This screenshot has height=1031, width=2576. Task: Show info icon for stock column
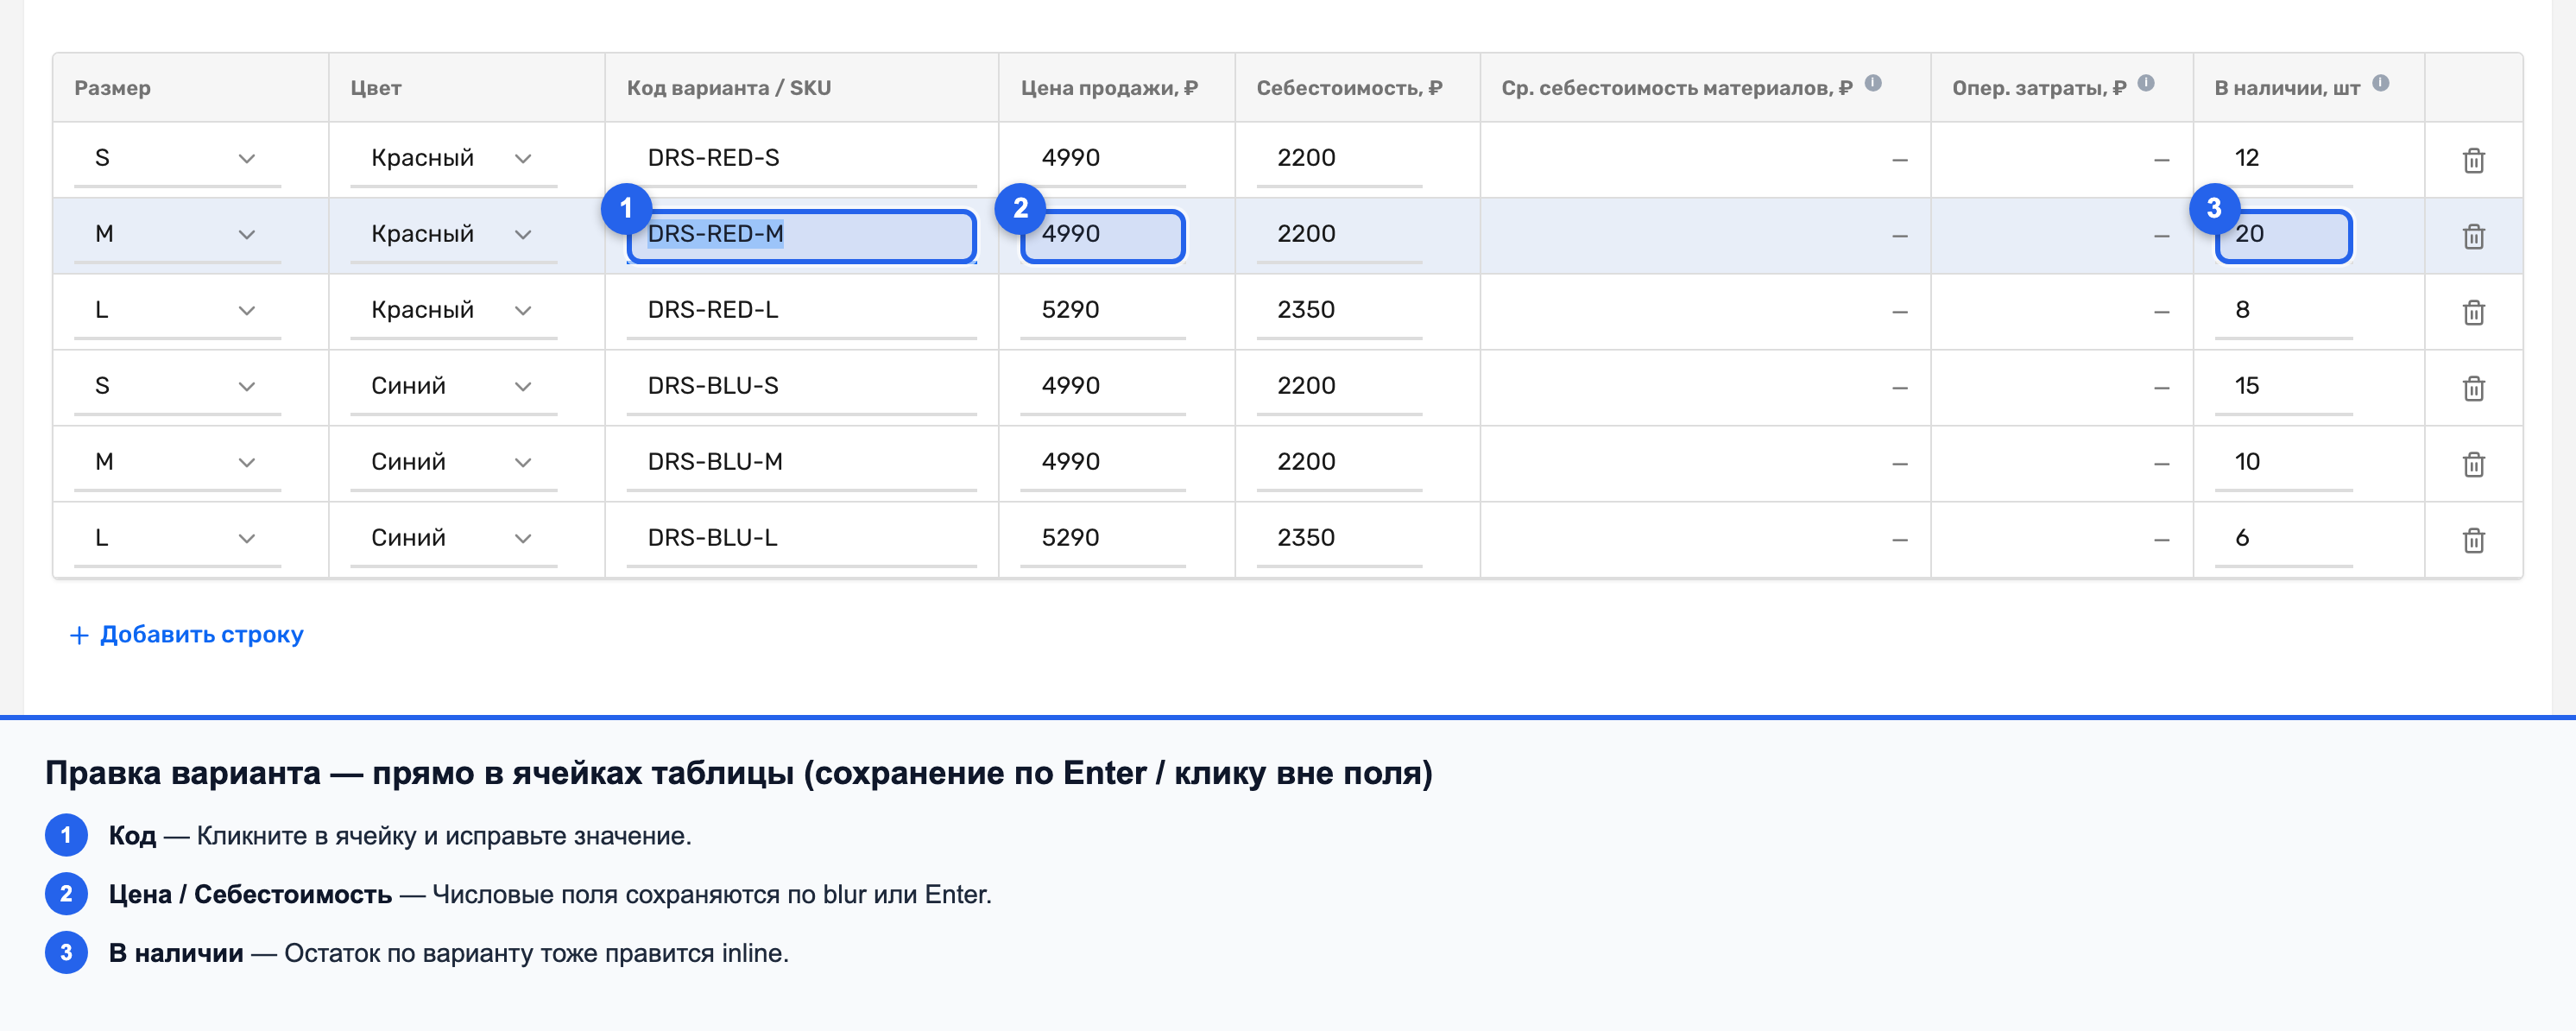click(2381, 84)
